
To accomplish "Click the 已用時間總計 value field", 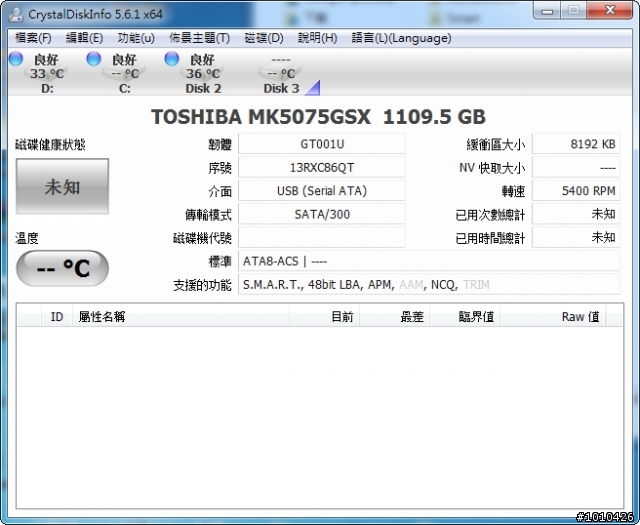I will tap(576, 238).
